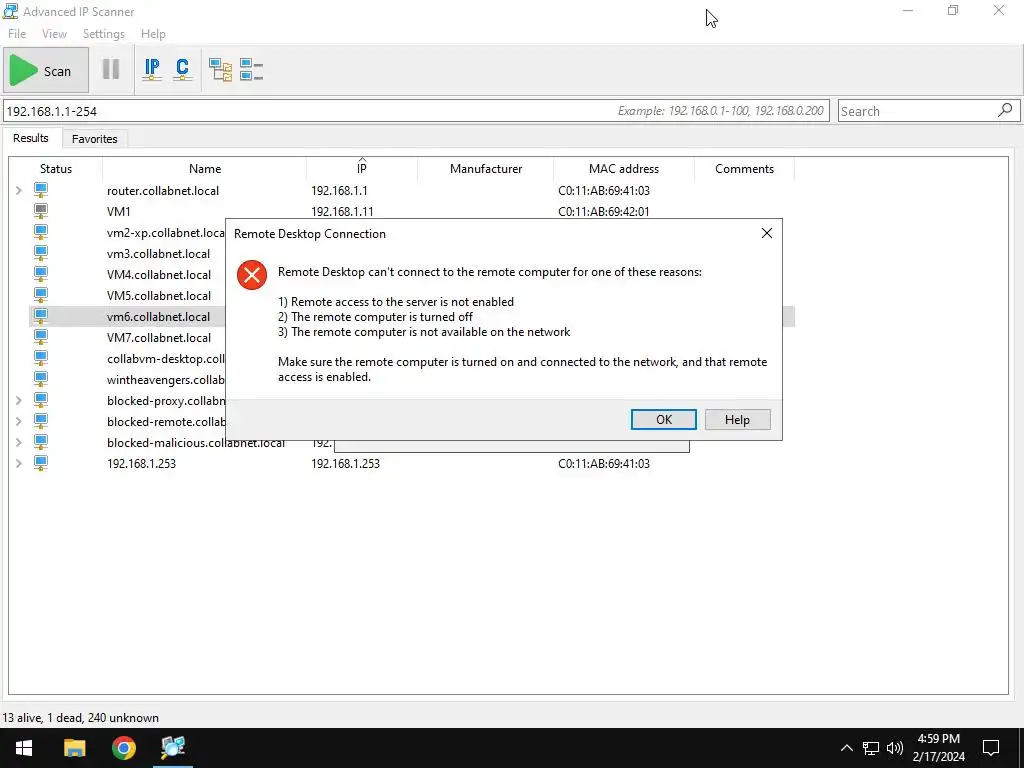Sort by the Name column header
Screen dimensions: 1024x768
pos(204,168)
